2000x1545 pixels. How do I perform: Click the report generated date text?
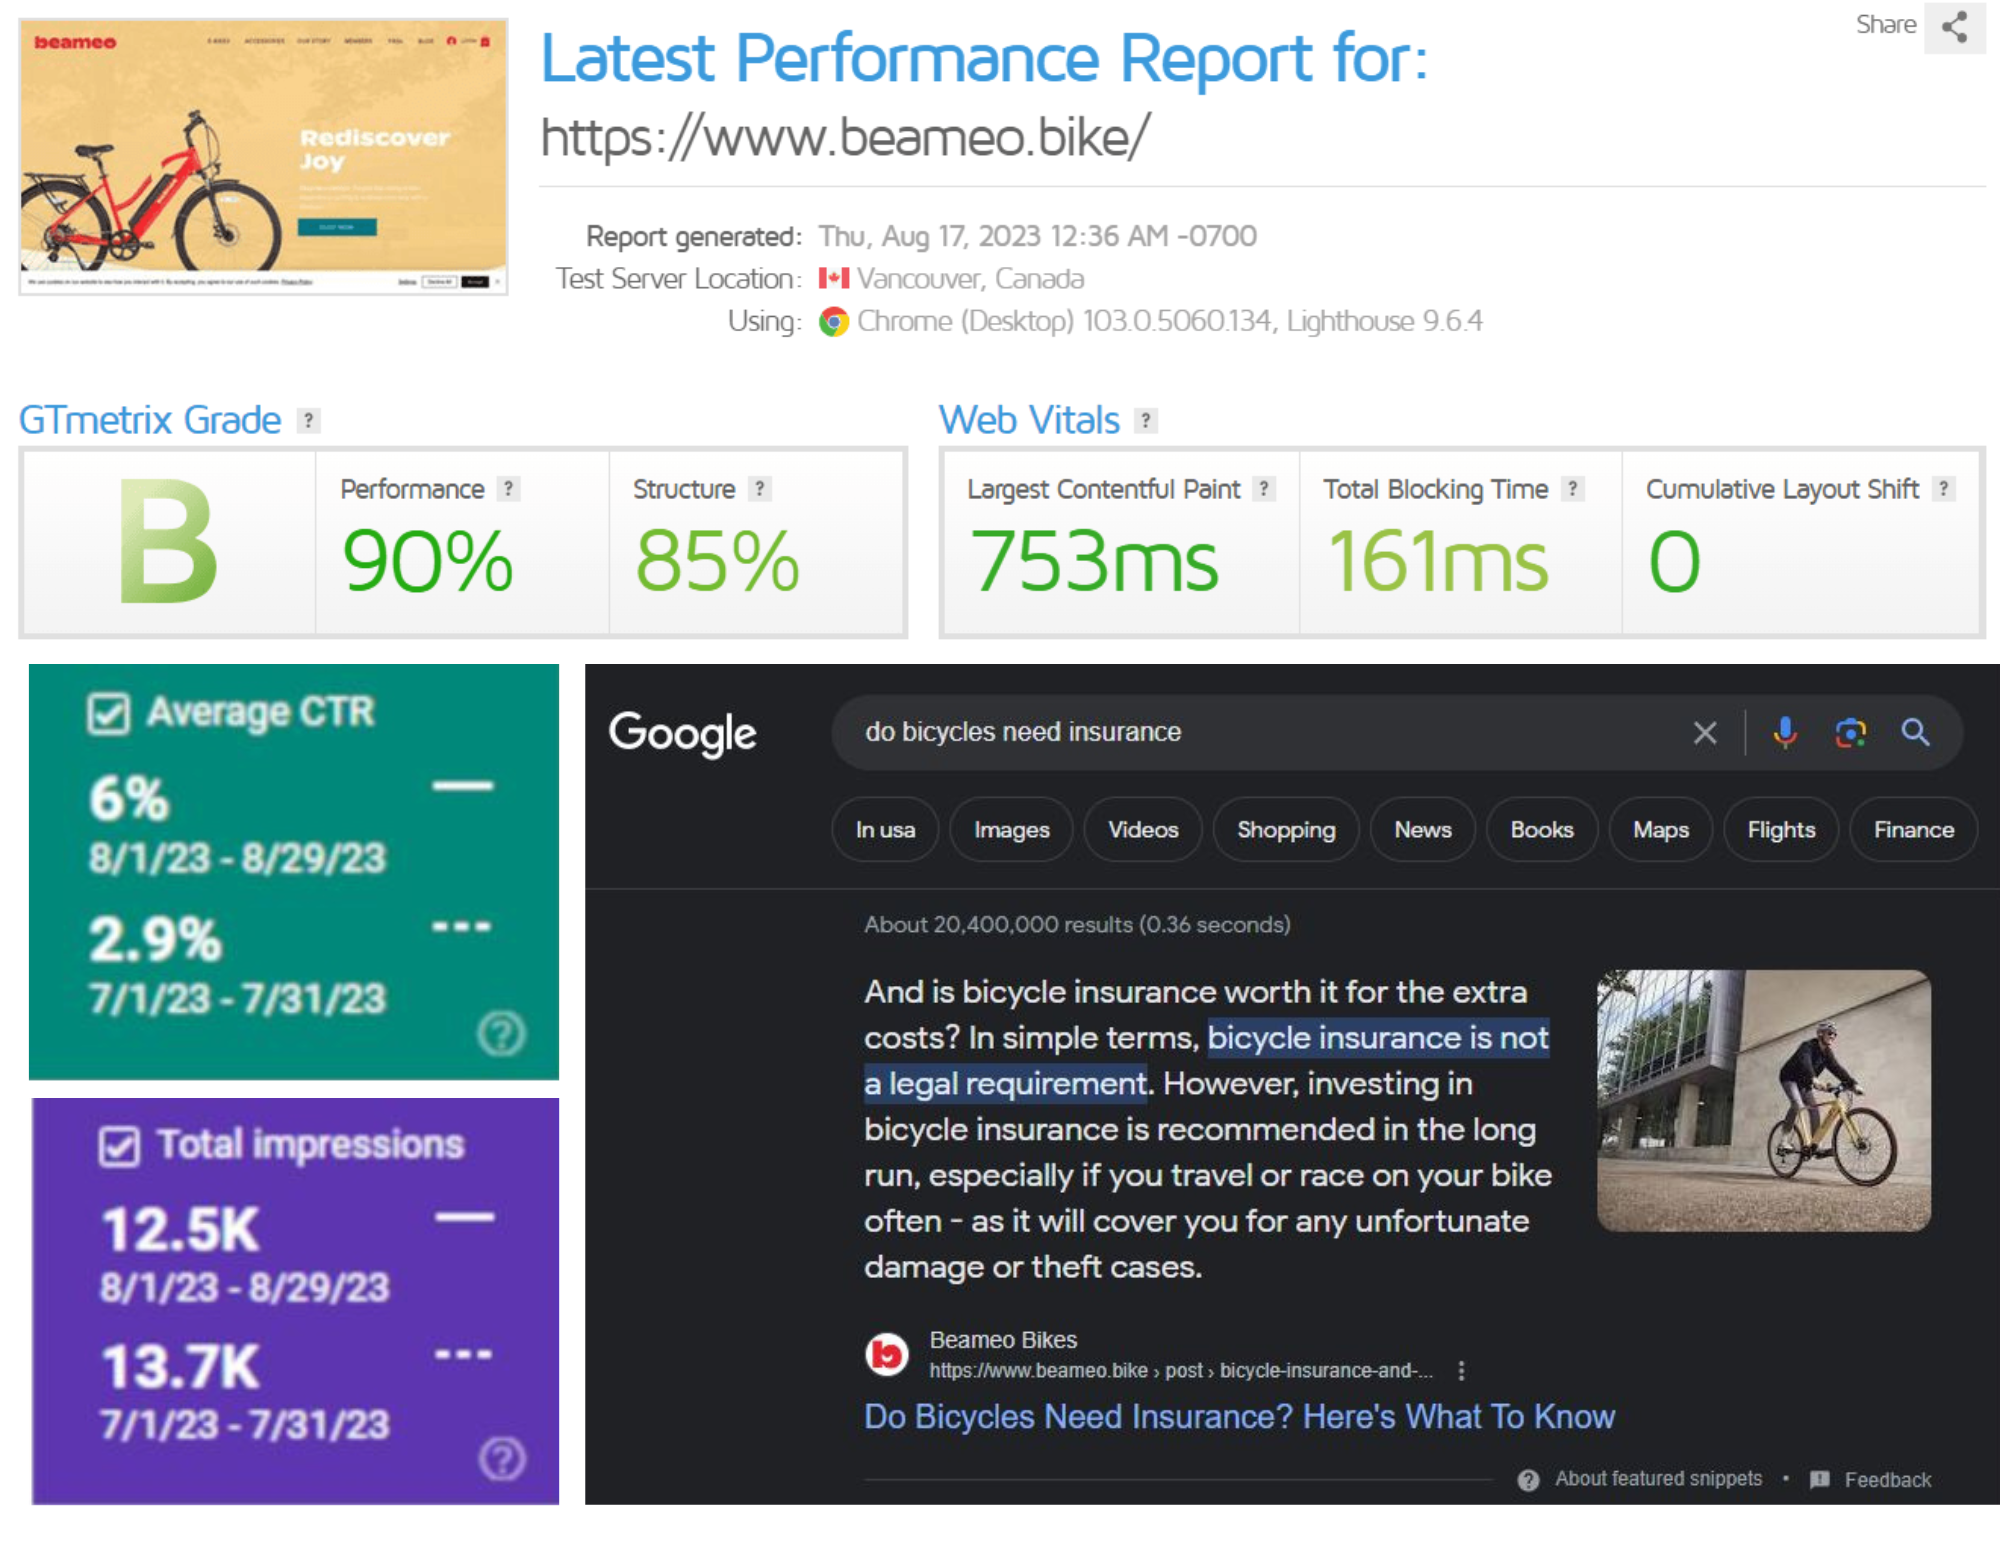1037,237
